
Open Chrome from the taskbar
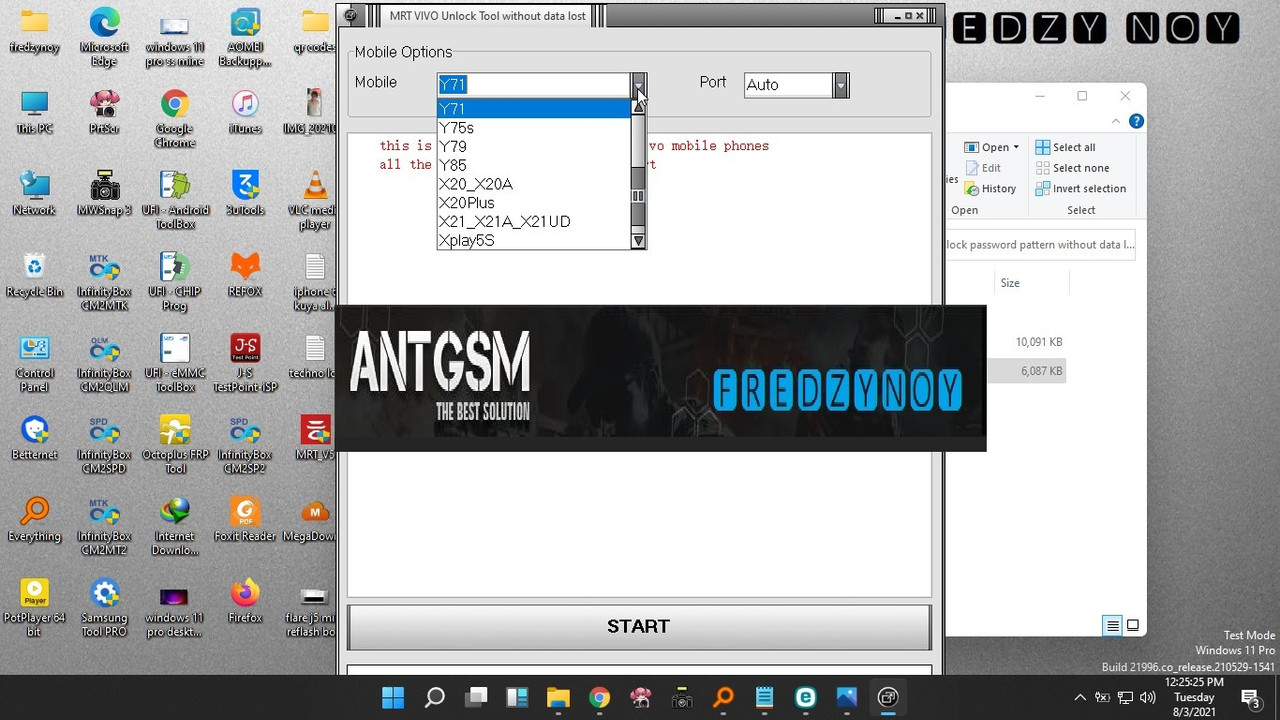(x=599, y=698)
